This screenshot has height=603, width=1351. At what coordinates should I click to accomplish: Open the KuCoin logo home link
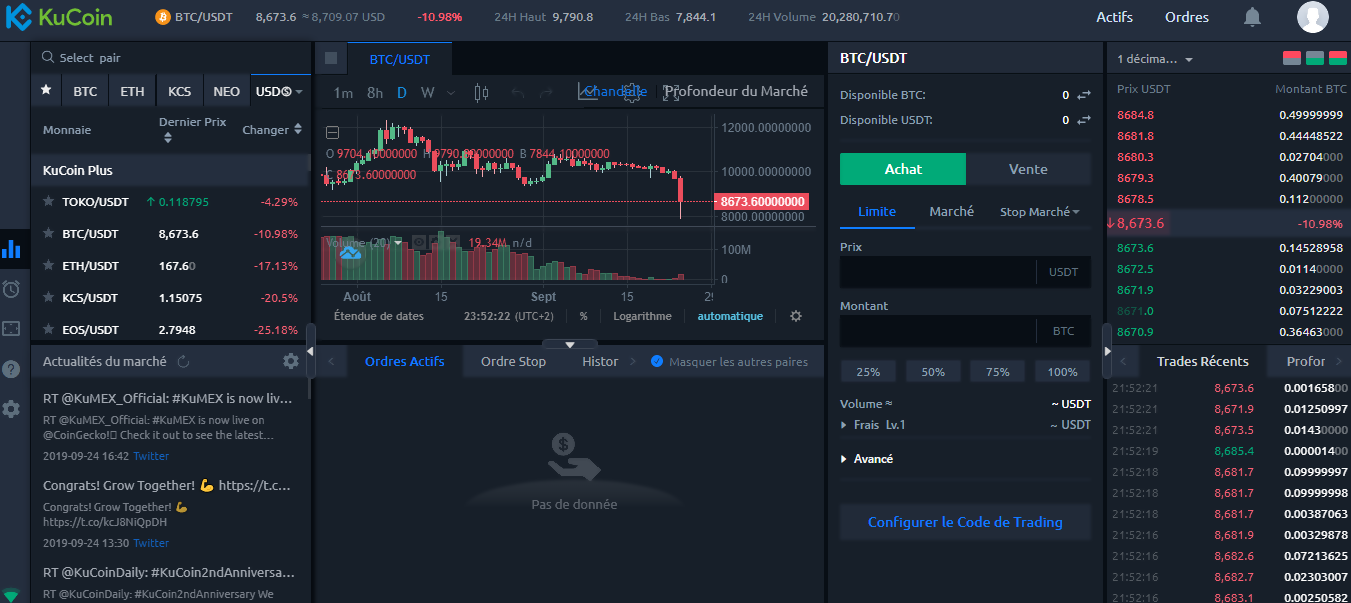pyautogui.click(x=59, y=17)
